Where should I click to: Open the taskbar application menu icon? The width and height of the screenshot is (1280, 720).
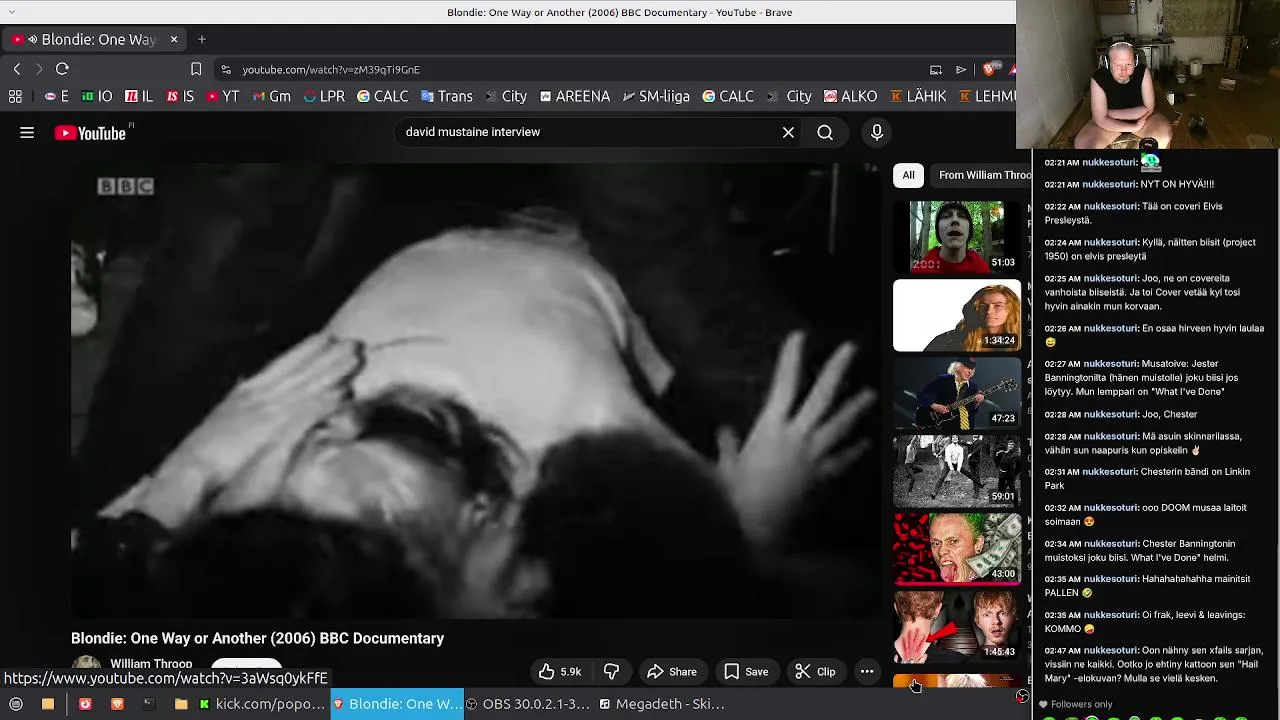pos(16,704)
